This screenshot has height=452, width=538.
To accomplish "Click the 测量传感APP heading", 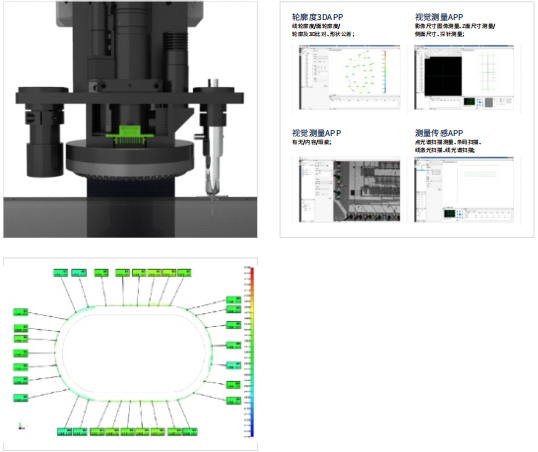I will 439,133.
